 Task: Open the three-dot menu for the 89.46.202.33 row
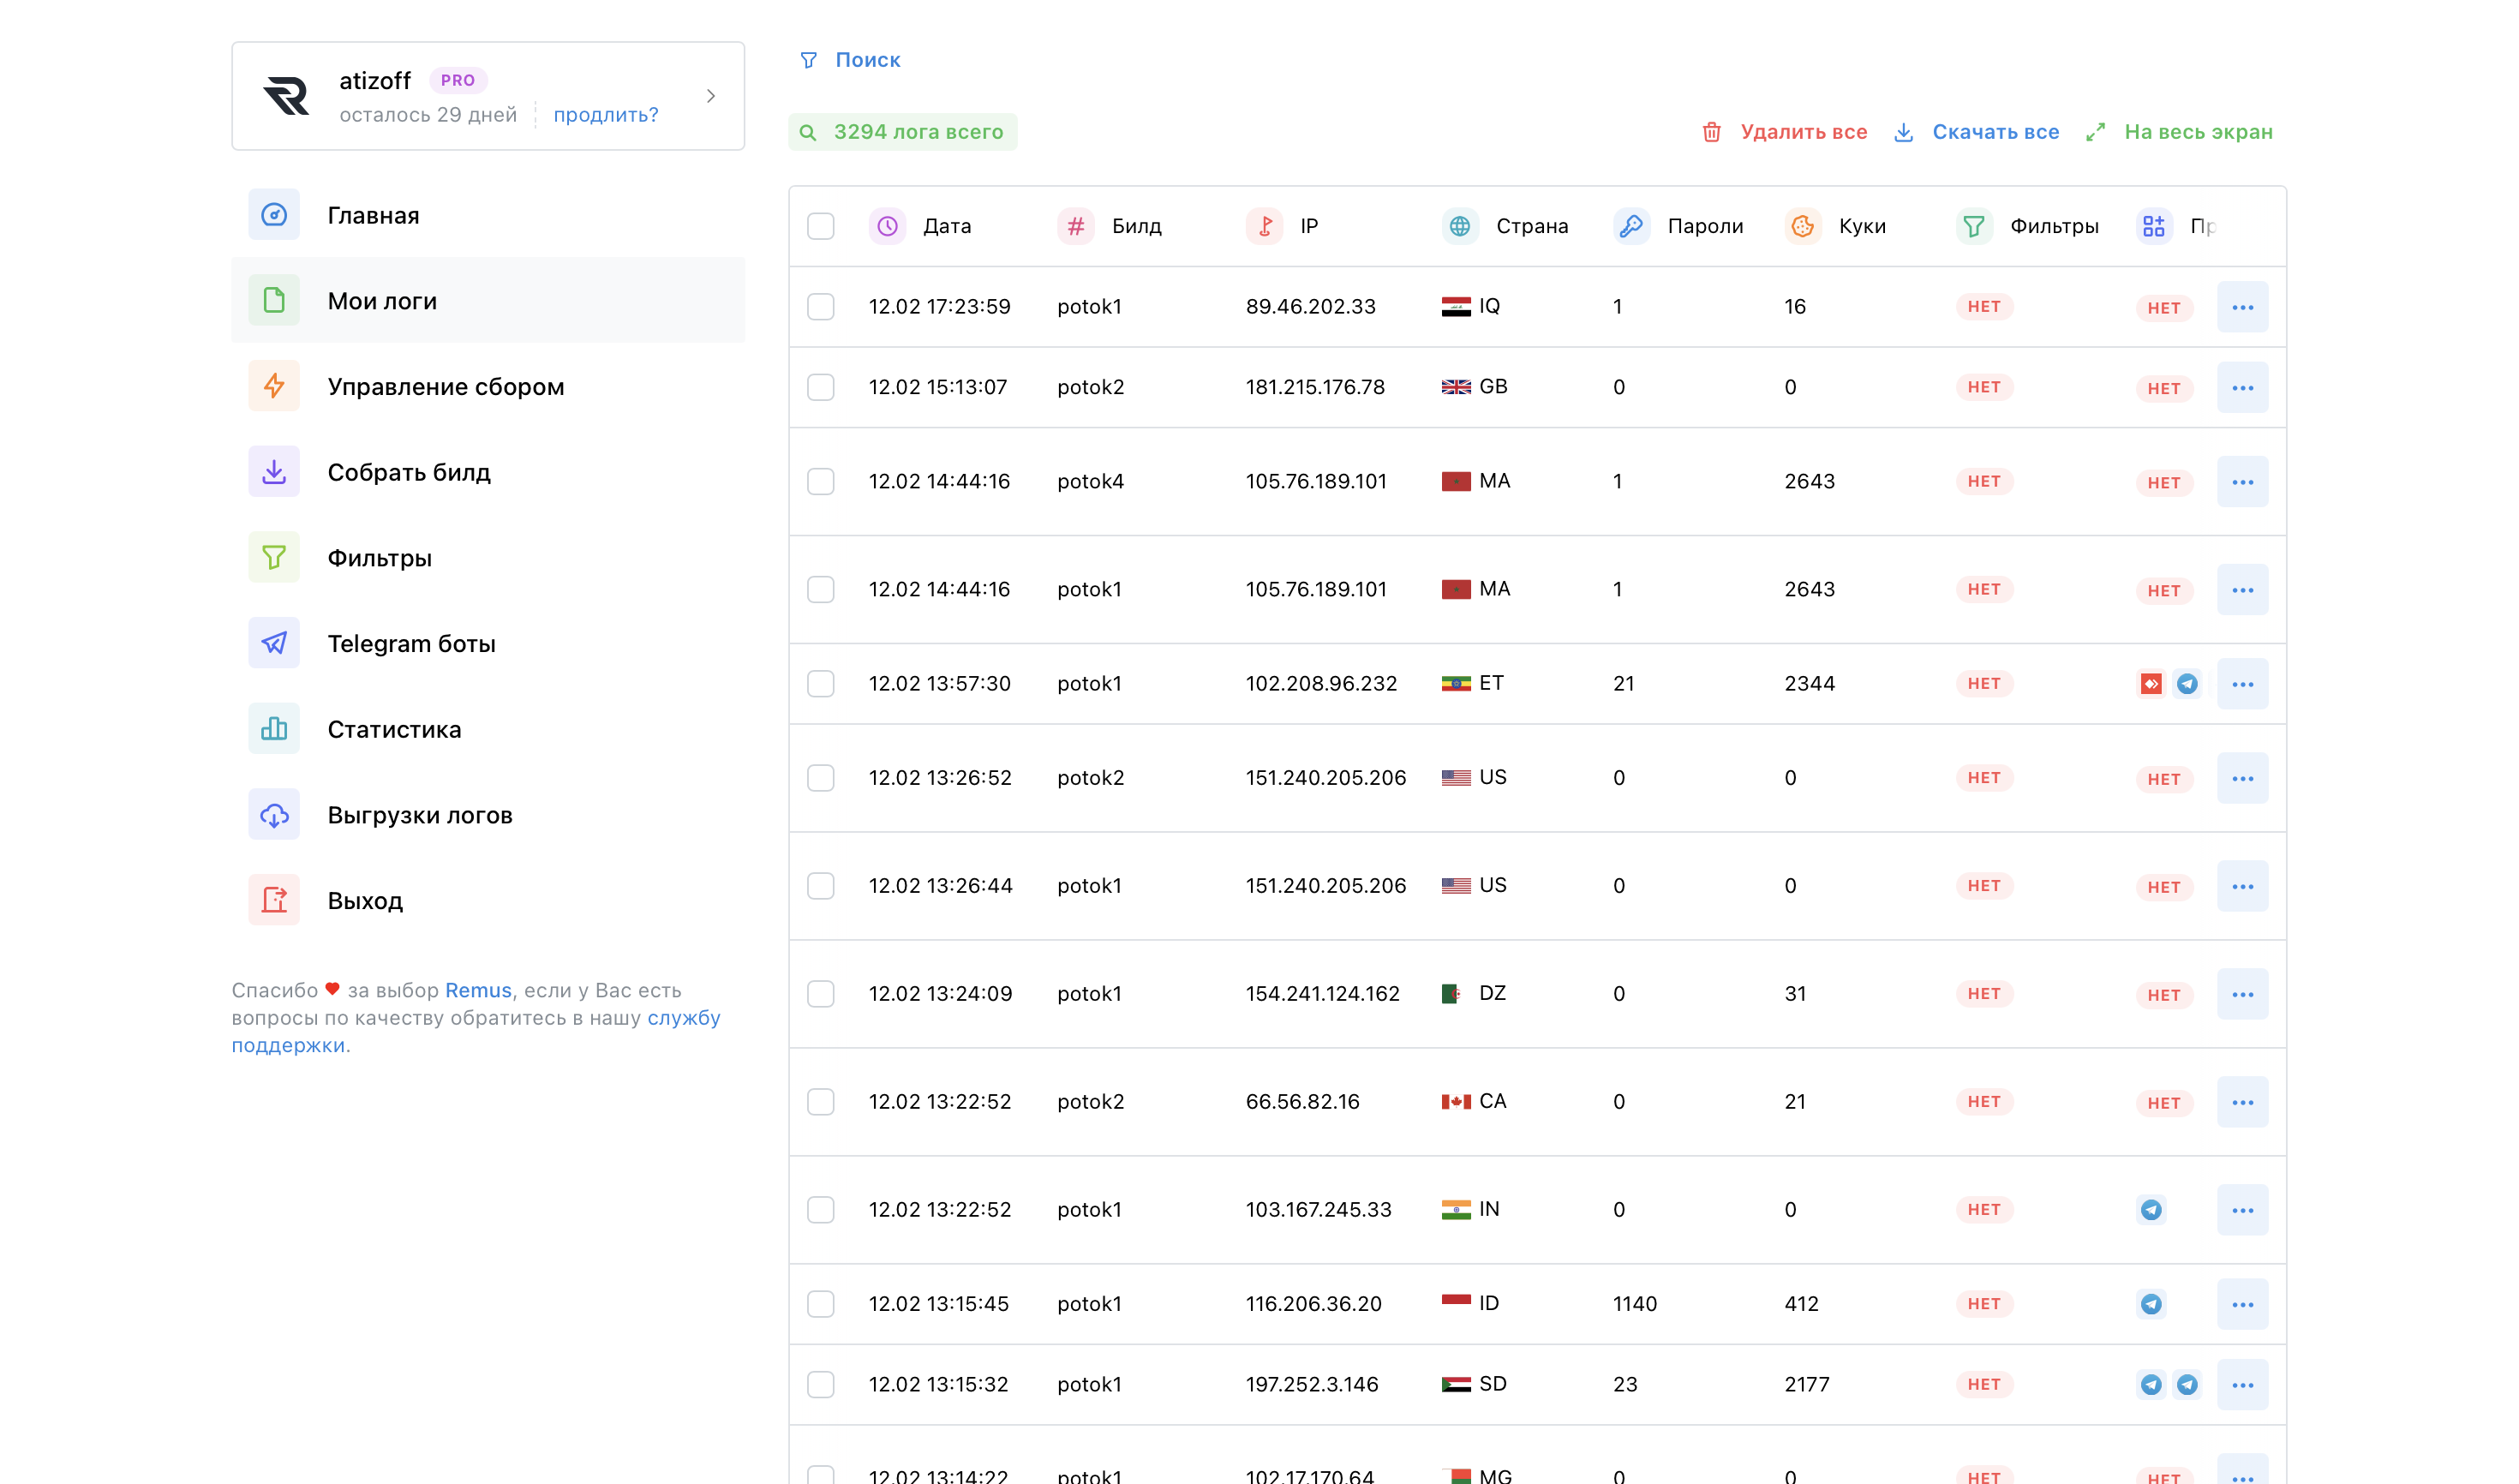tap(2243, 307)
